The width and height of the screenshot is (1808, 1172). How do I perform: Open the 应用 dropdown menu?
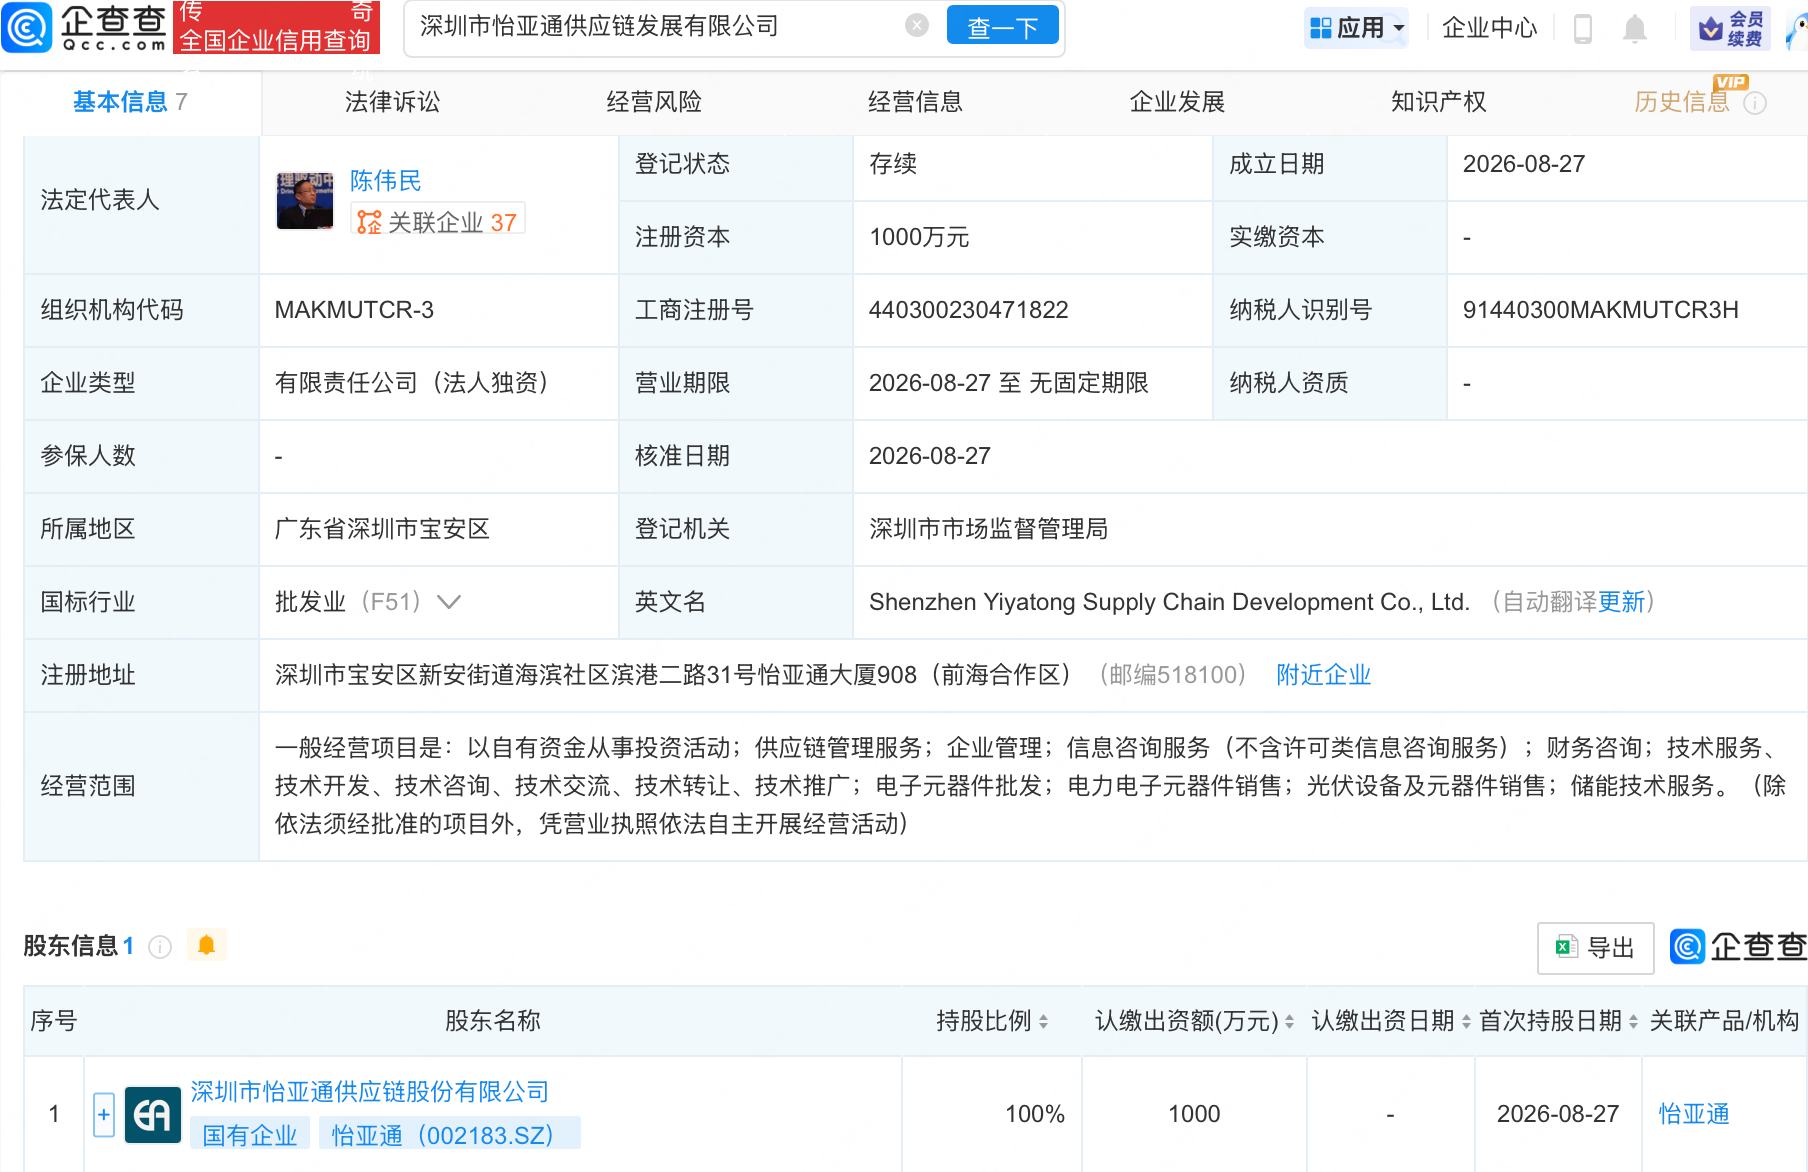point(1357,27)
